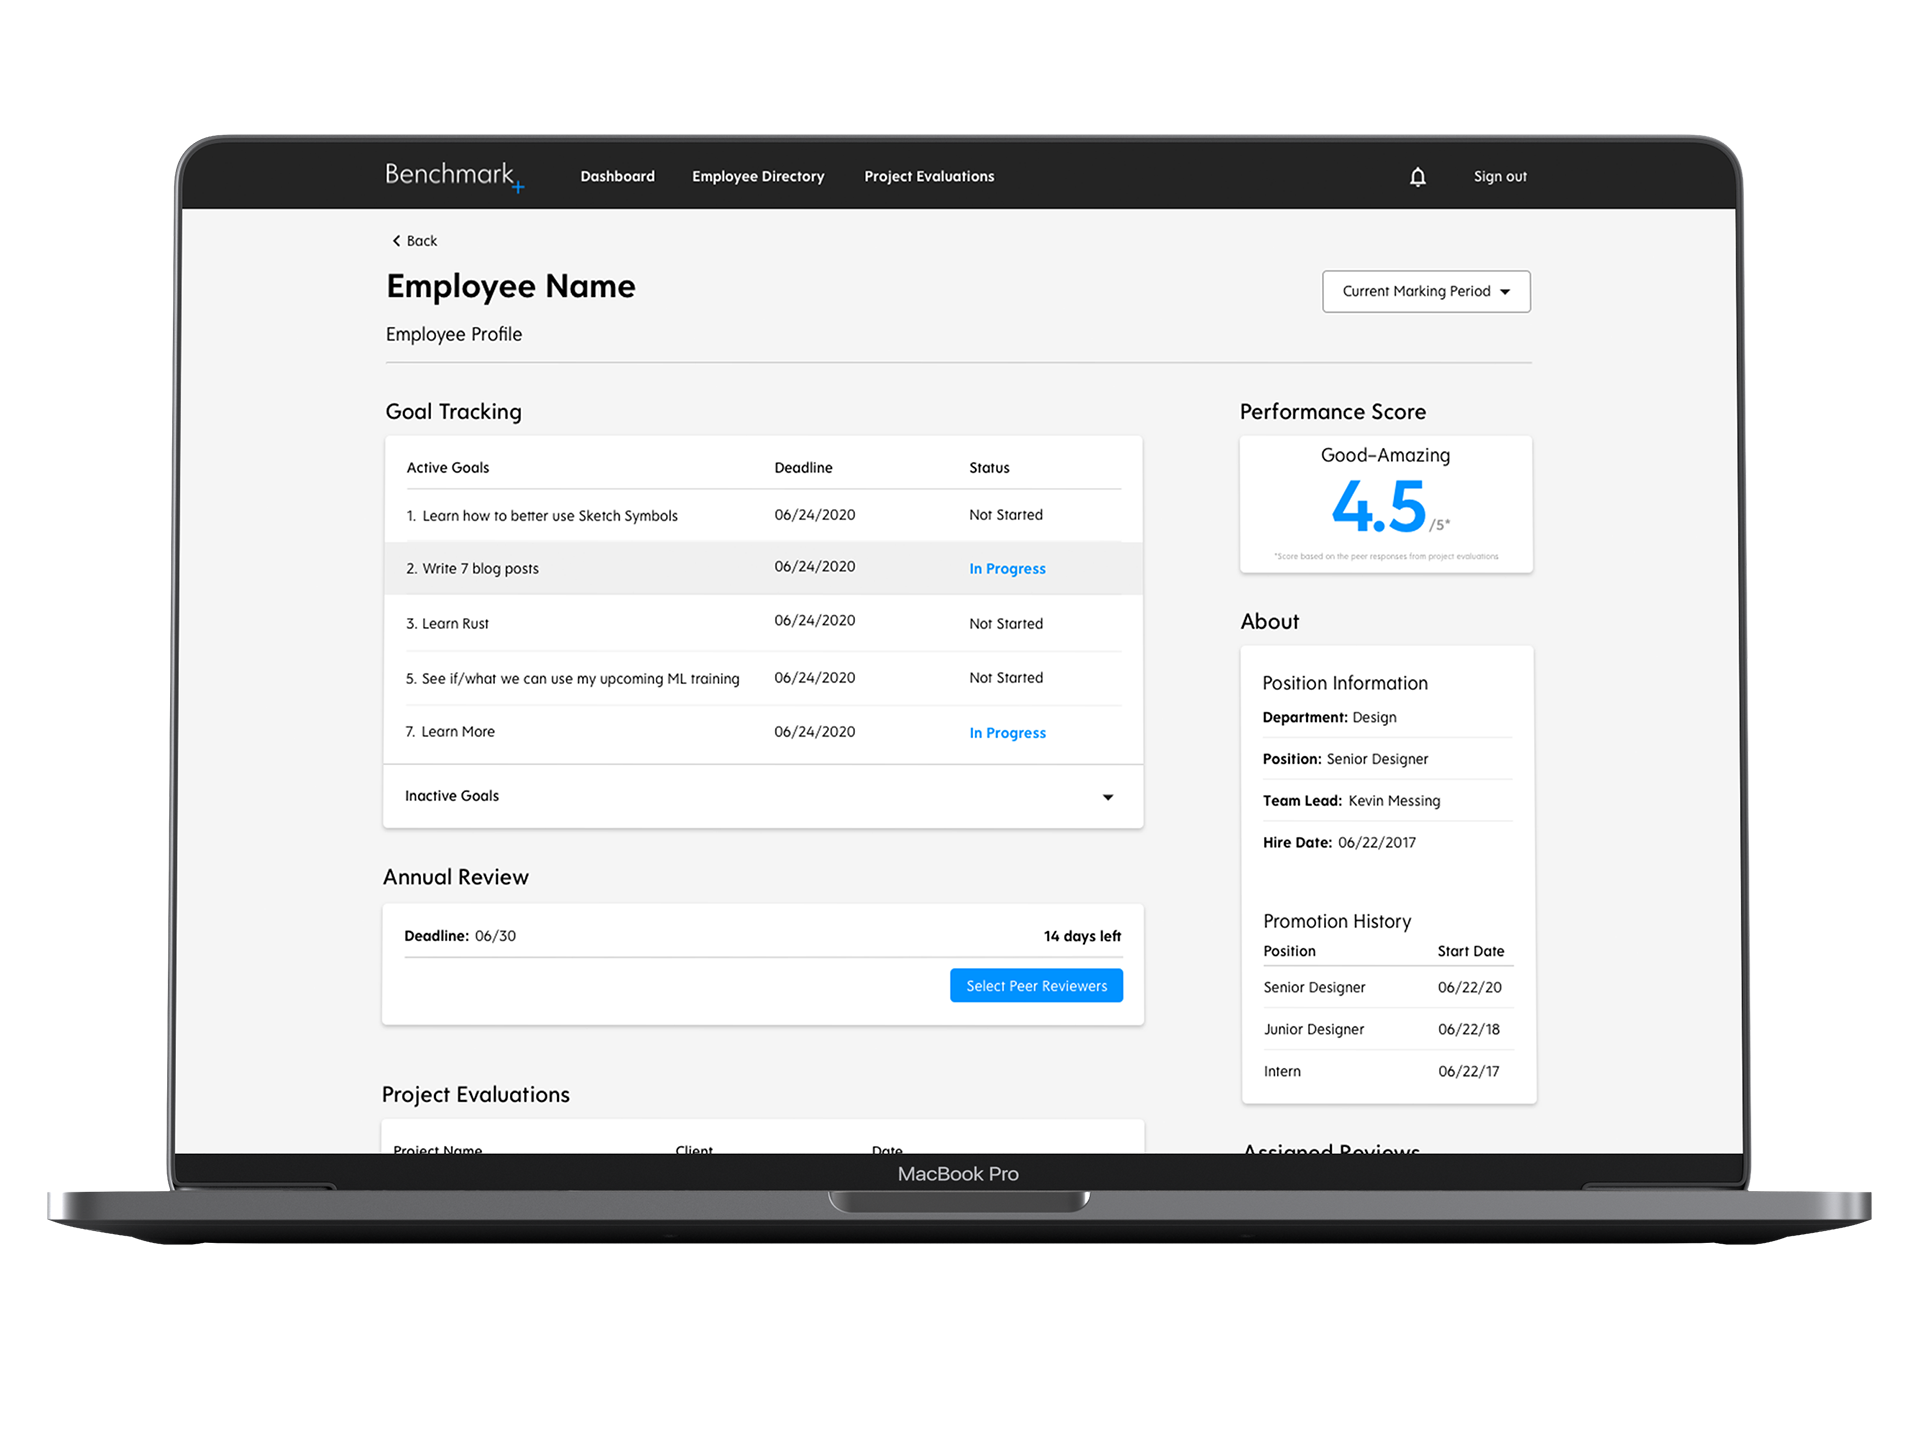Click the Junior Designer promotion row

tap(1313, 1029)
